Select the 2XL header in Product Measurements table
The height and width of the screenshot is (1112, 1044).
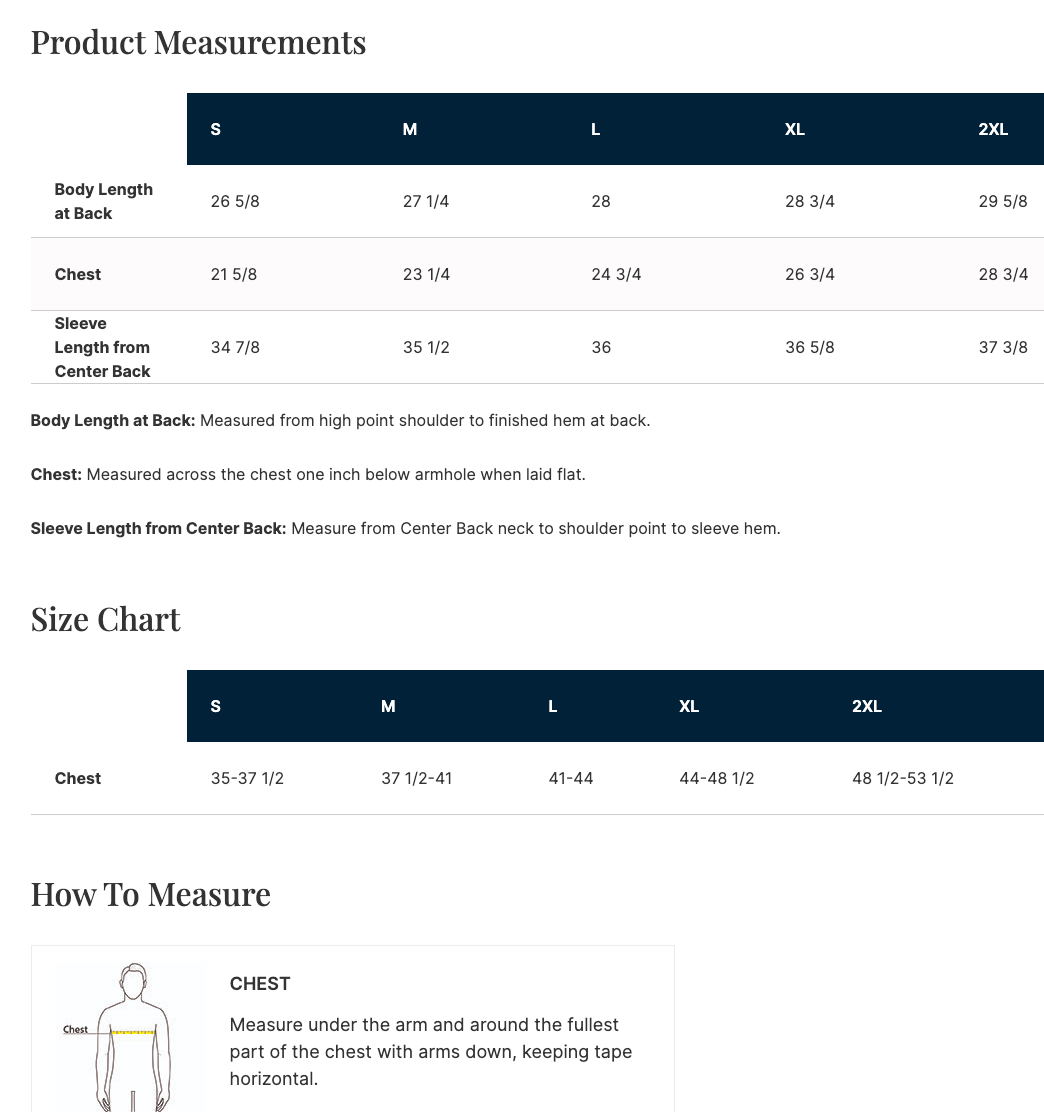[993, 129]
